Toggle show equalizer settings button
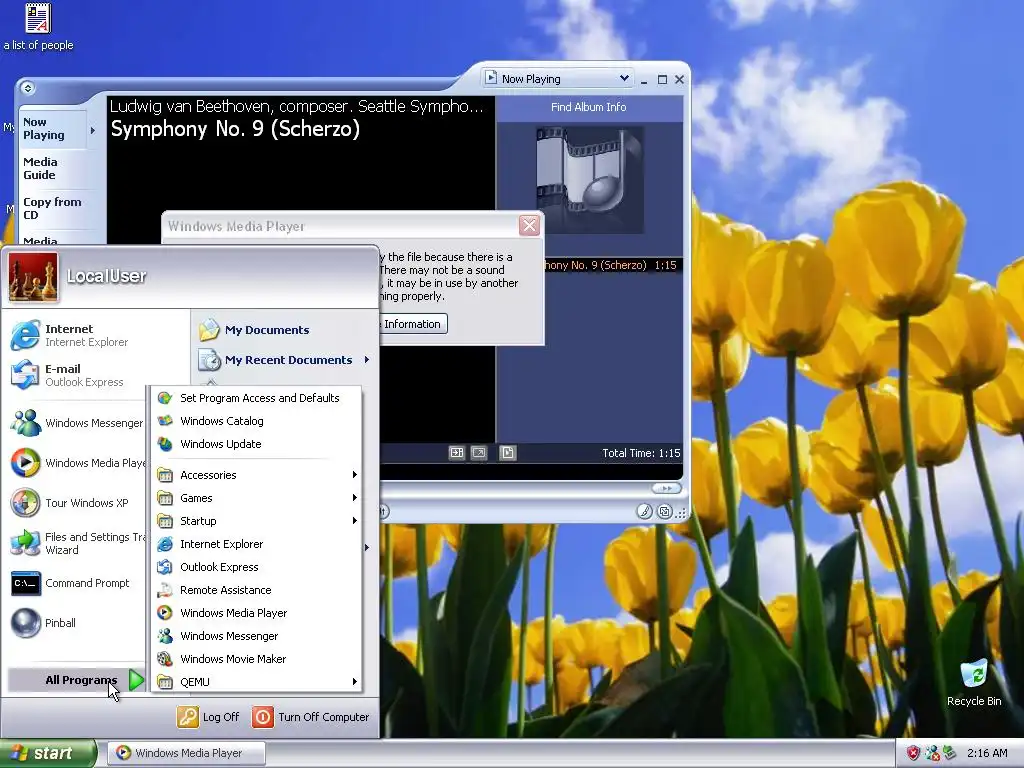This screenshot has height=768, width=1024. point(457,453)
